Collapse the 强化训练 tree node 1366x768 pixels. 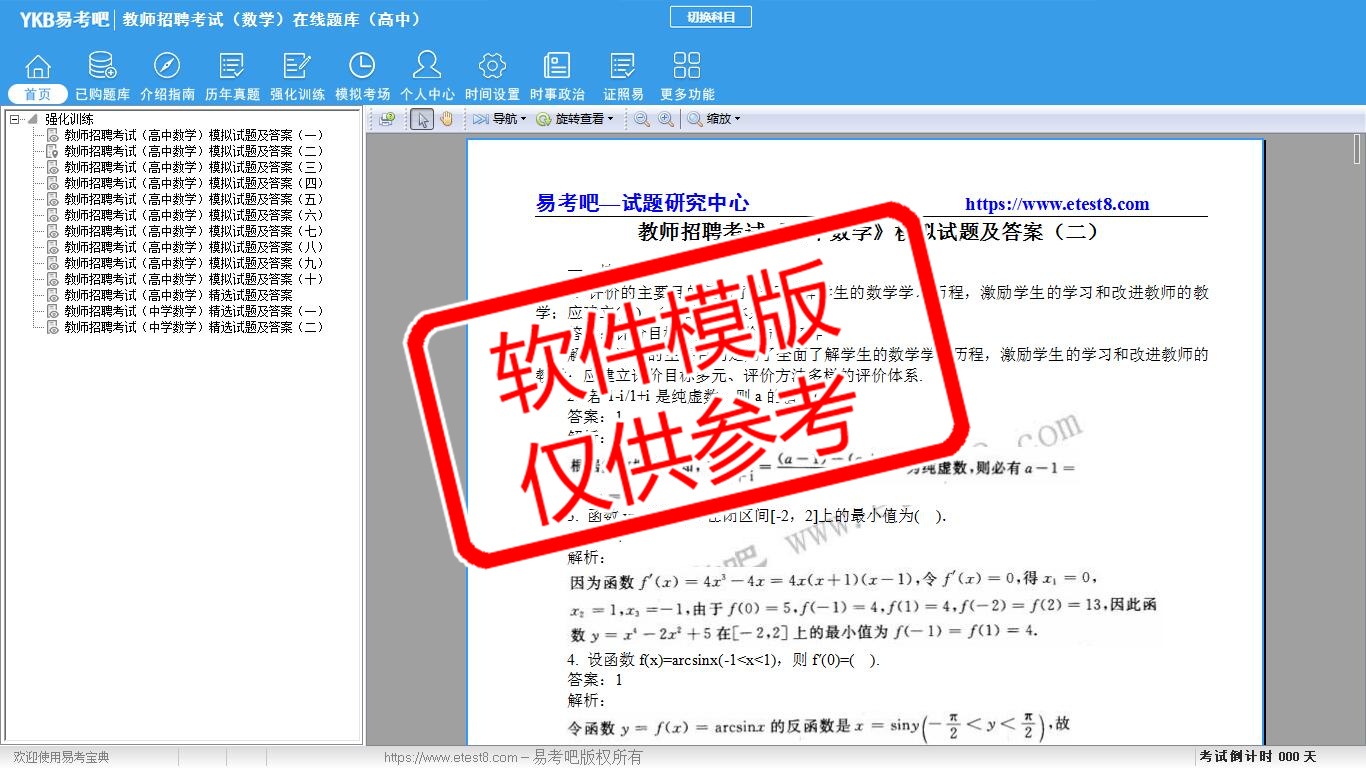(x=15, y=119)
